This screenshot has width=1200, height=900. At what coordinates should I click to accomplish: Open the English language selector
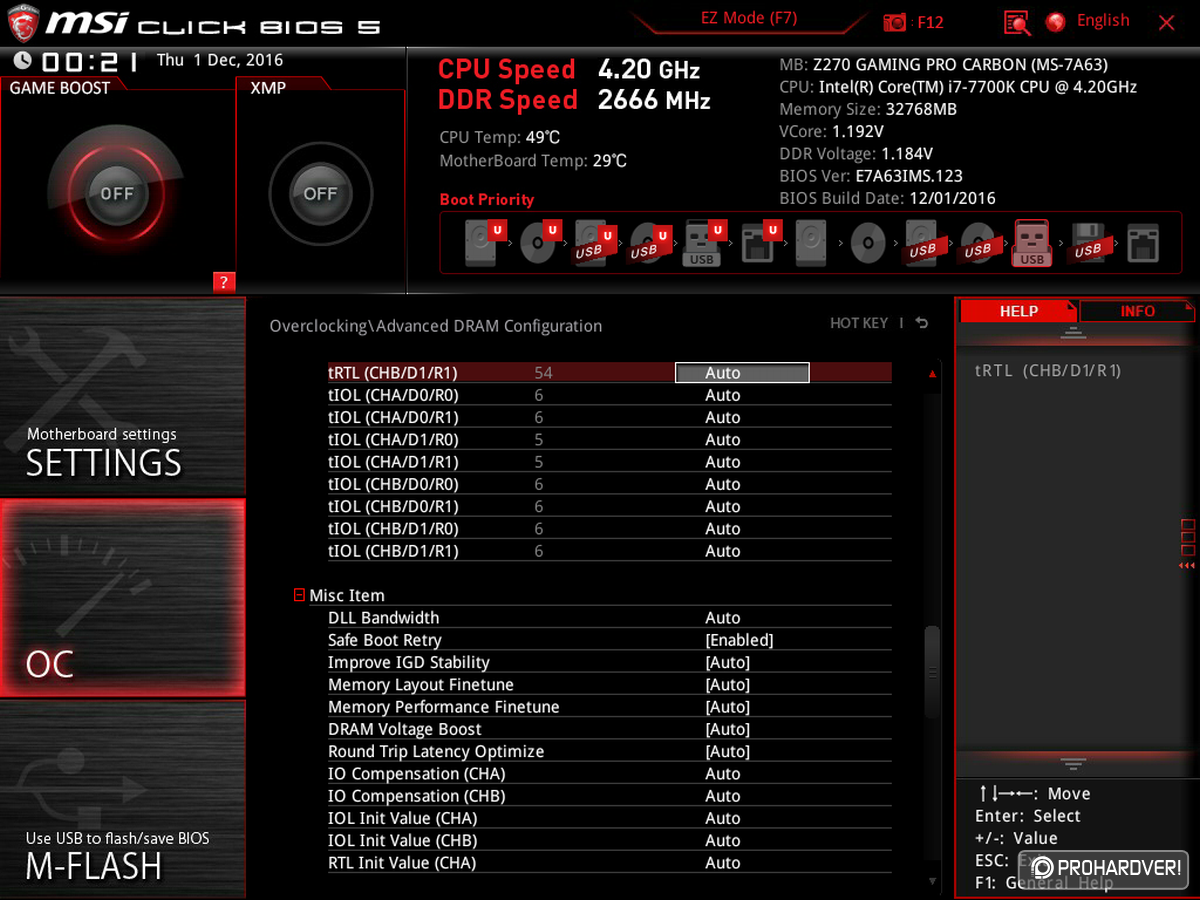point(1103,21)
